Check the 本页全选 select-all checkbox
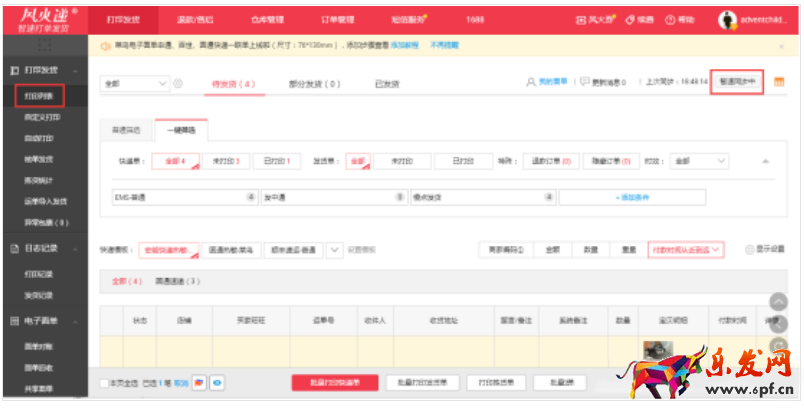This screenshot has width=804, height=410. click(105, 383)
